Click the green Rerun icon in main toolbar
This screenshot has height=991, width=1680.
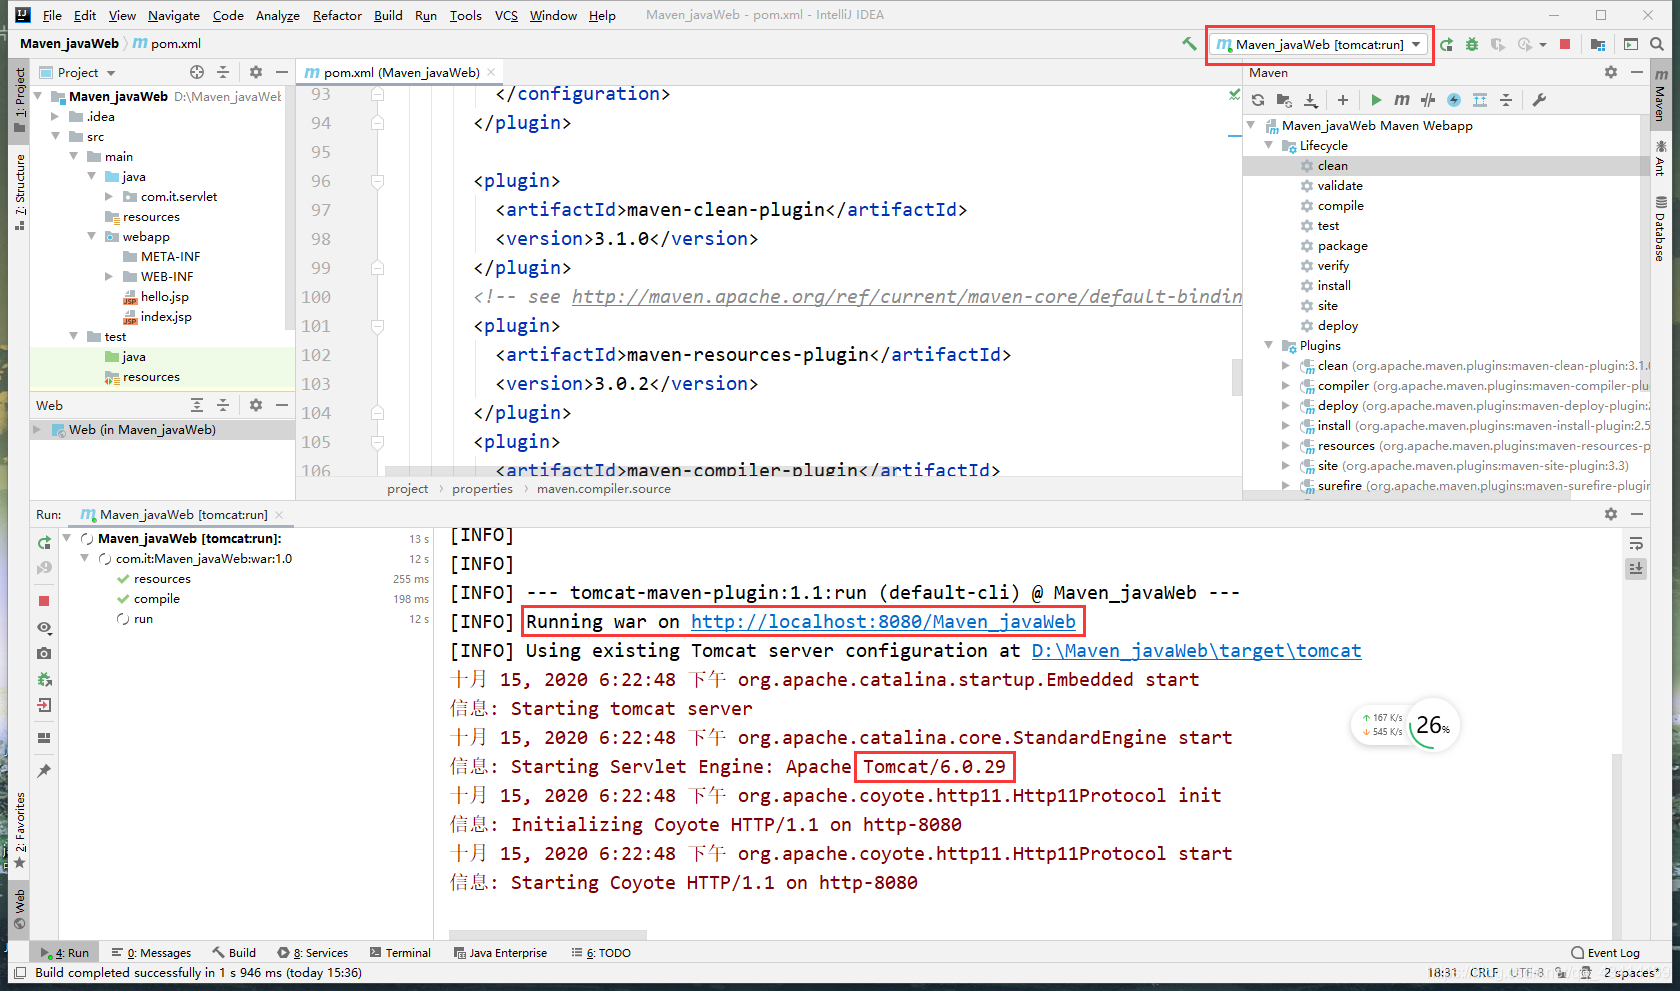[1446, 44]
